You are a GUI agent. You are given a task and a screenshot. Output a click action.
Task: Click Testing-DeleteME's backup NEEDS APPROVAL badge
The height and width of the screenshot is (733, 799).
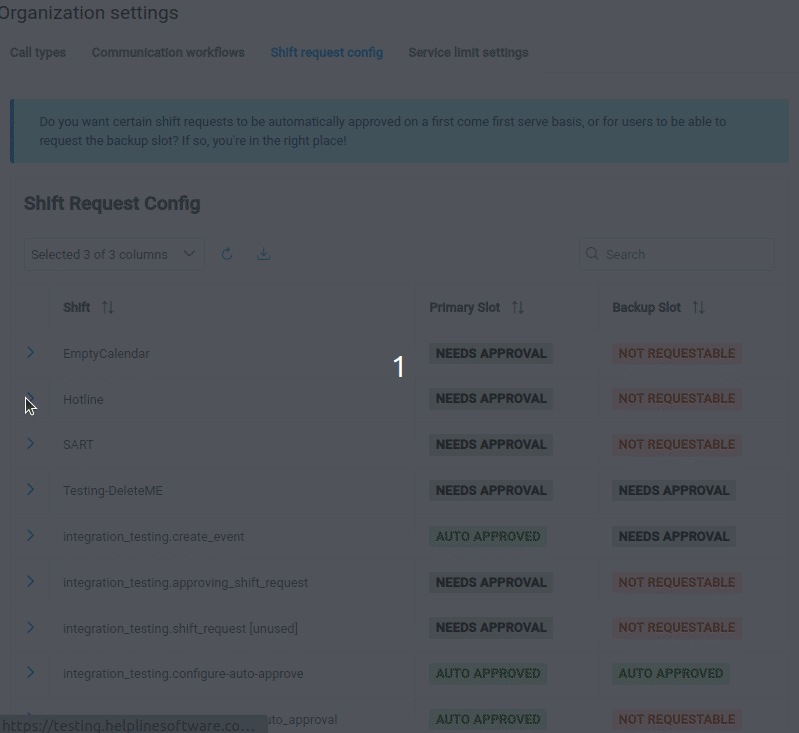click(674, 490)
